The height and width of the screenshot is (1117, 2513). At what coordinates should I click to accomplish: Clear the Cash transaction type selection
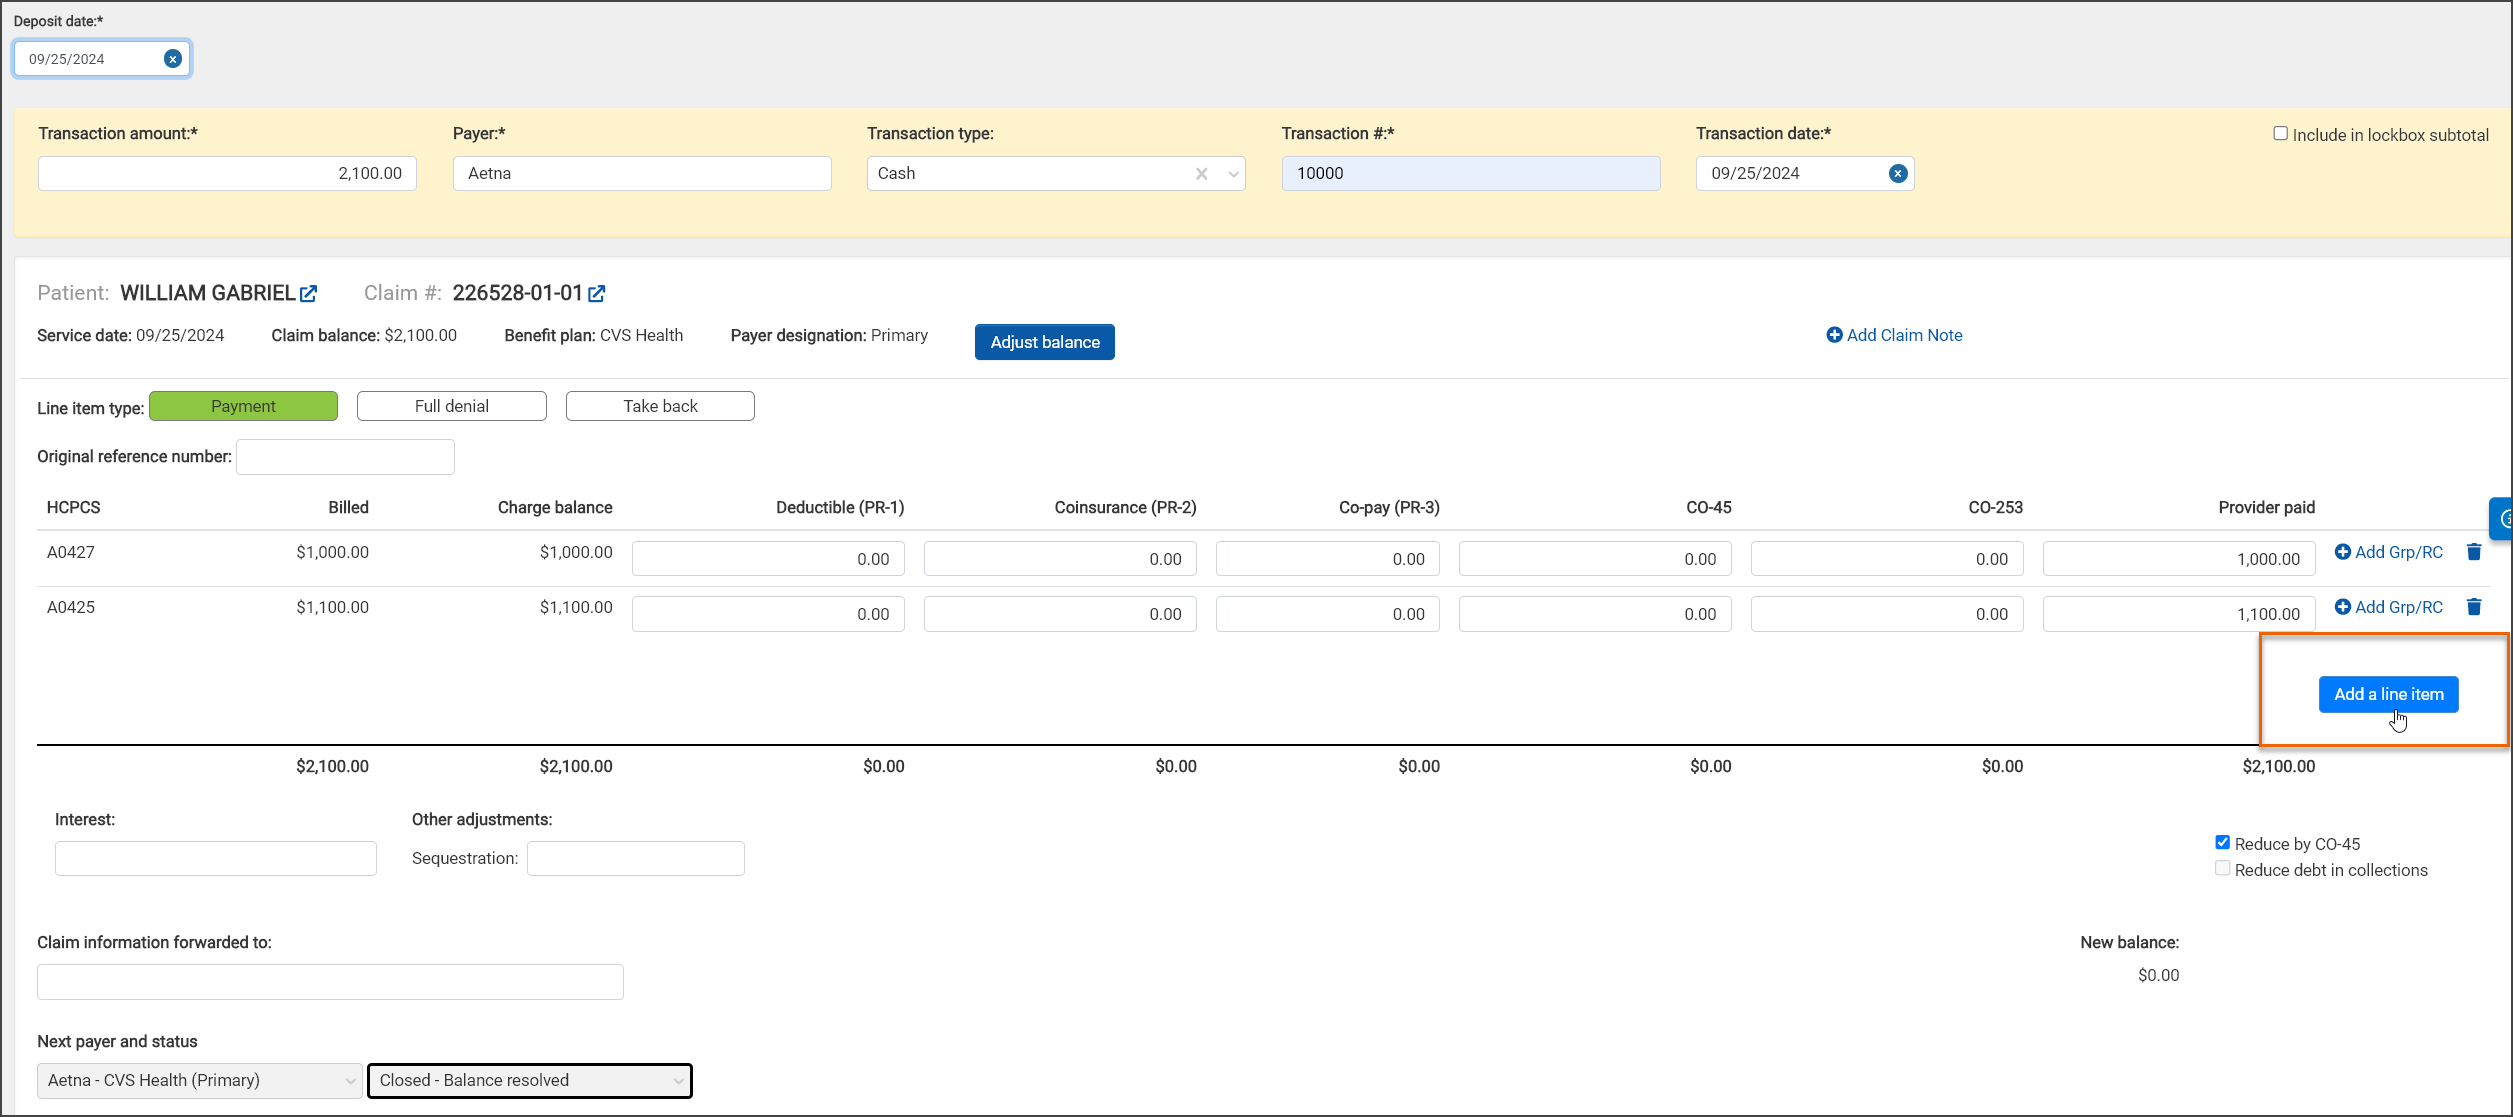tap(1201, 174)
